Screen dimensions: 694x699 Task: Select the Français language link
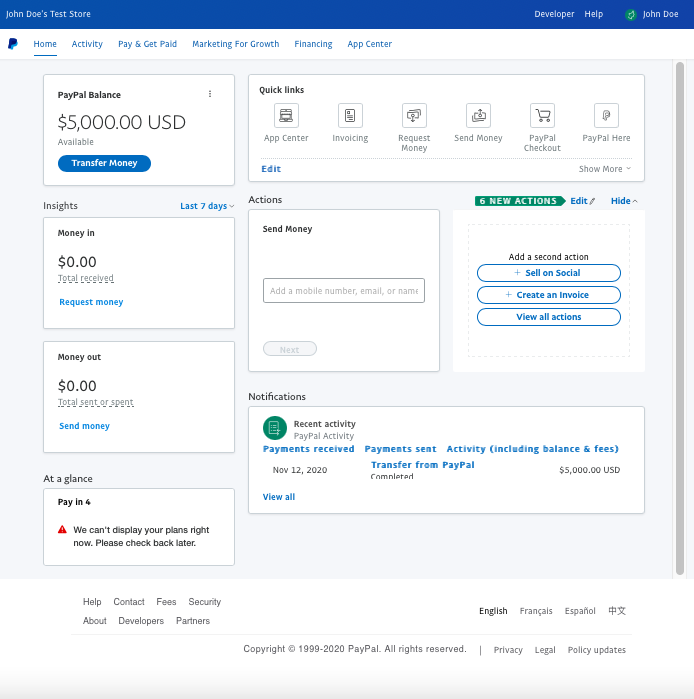point(536,611)
